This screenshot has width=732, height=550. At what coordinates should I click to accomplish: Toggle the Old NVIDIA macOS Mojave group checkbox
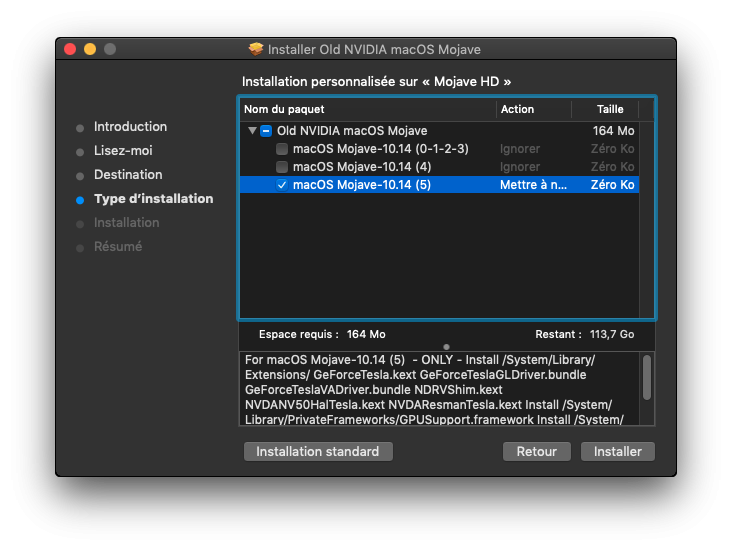[x=266, y=131]
